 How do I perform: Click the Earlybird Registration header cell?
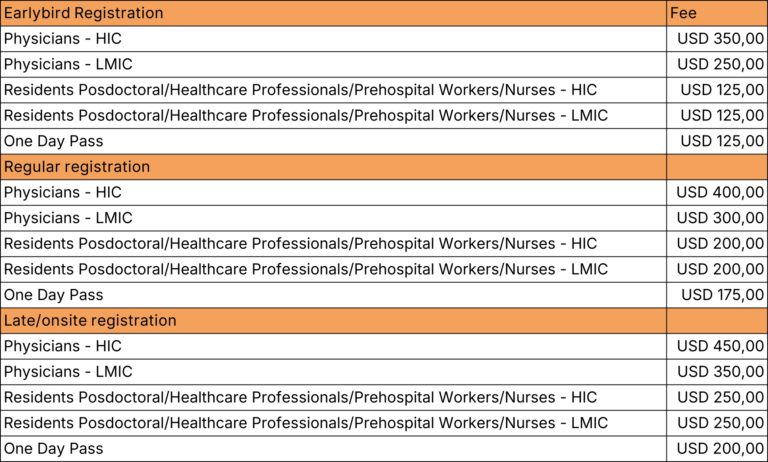83,13
